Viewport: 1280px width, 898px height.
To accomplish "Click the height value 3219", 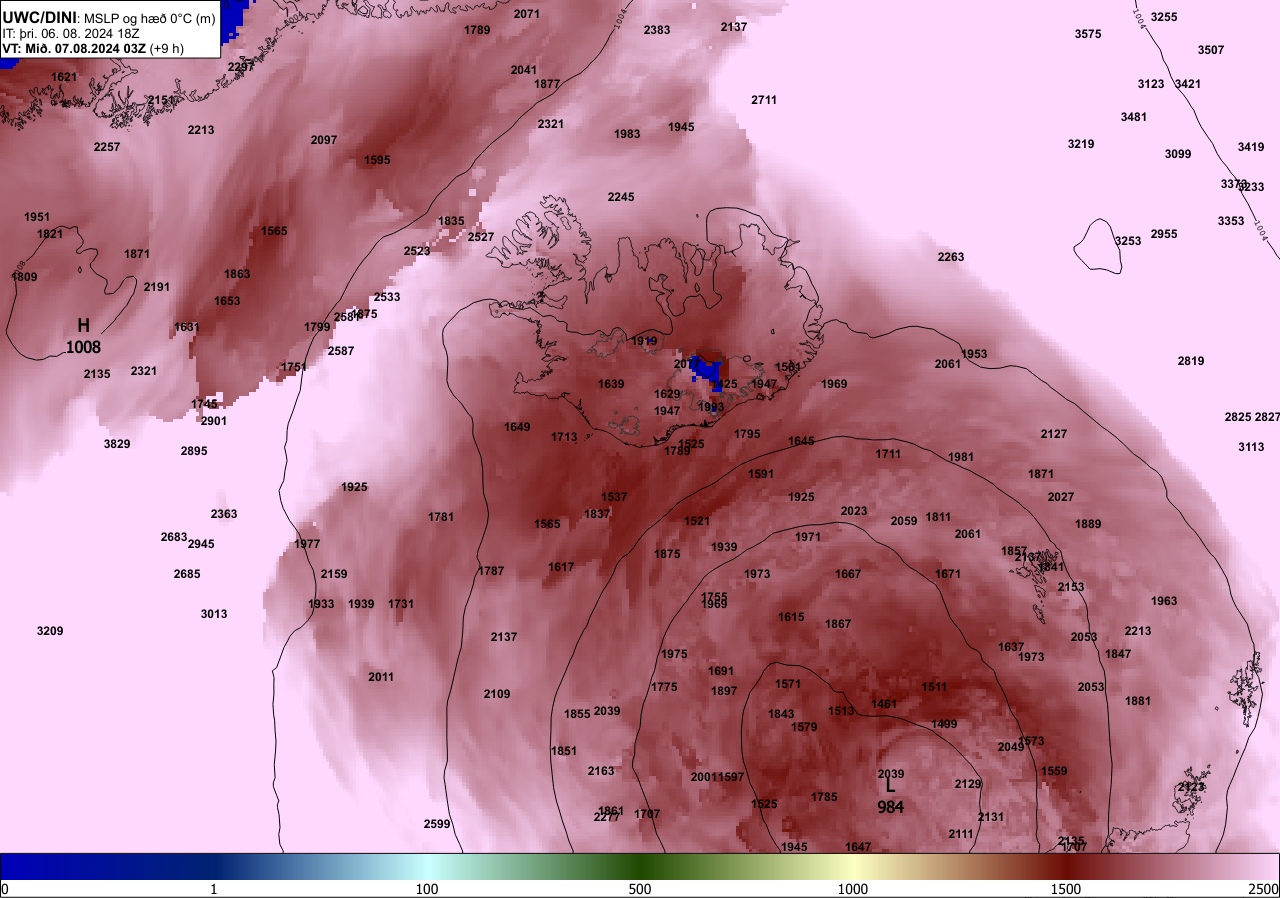I will click(1081, 144).
